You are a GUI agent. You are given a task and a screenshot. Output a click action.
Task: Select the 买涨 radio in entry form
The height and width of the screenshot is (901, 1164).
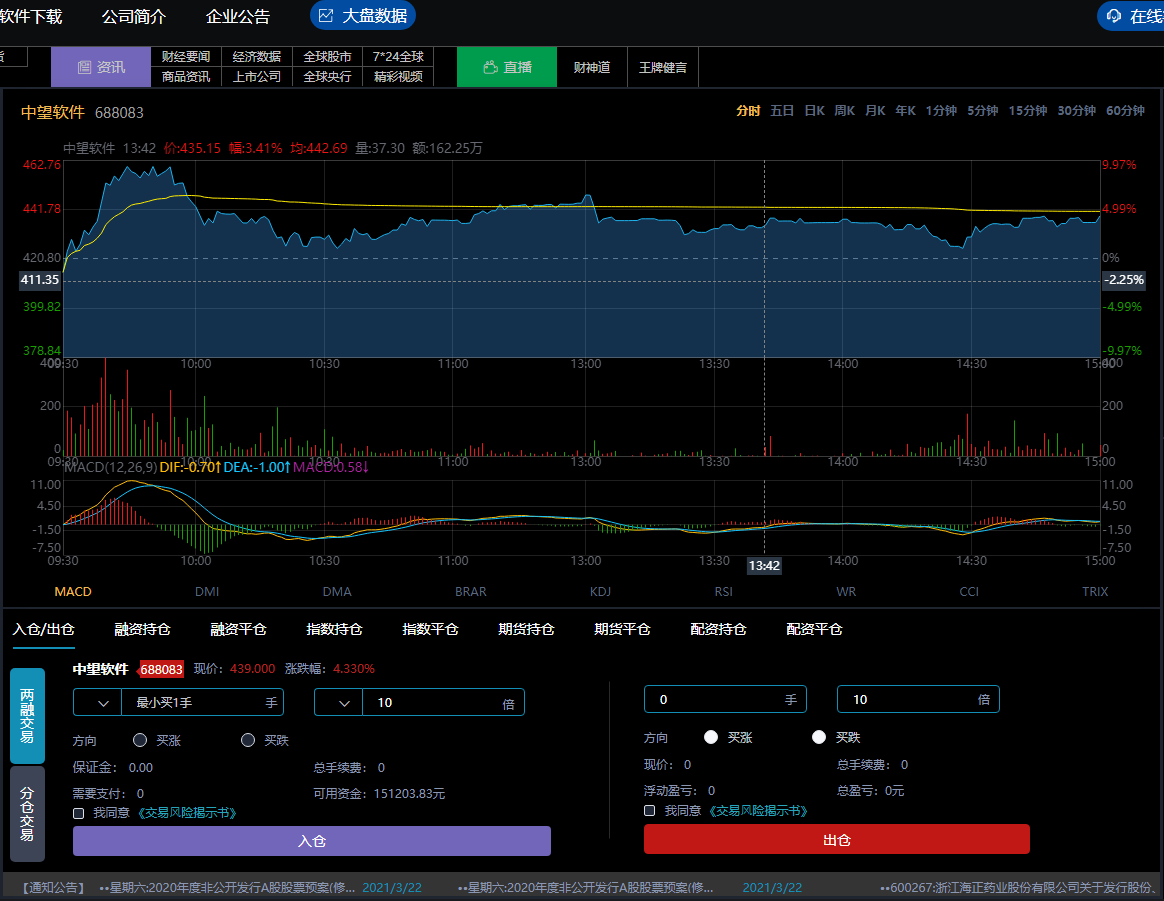tap(140, 741)
